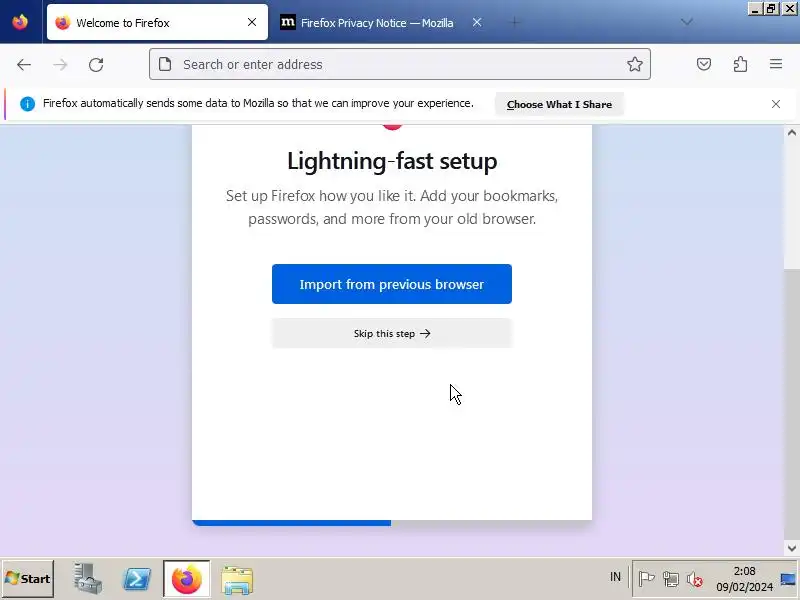The width and height of the screenshot is (800, 600).
Task: Restore down the Firefox window
Action: (771, 9)
